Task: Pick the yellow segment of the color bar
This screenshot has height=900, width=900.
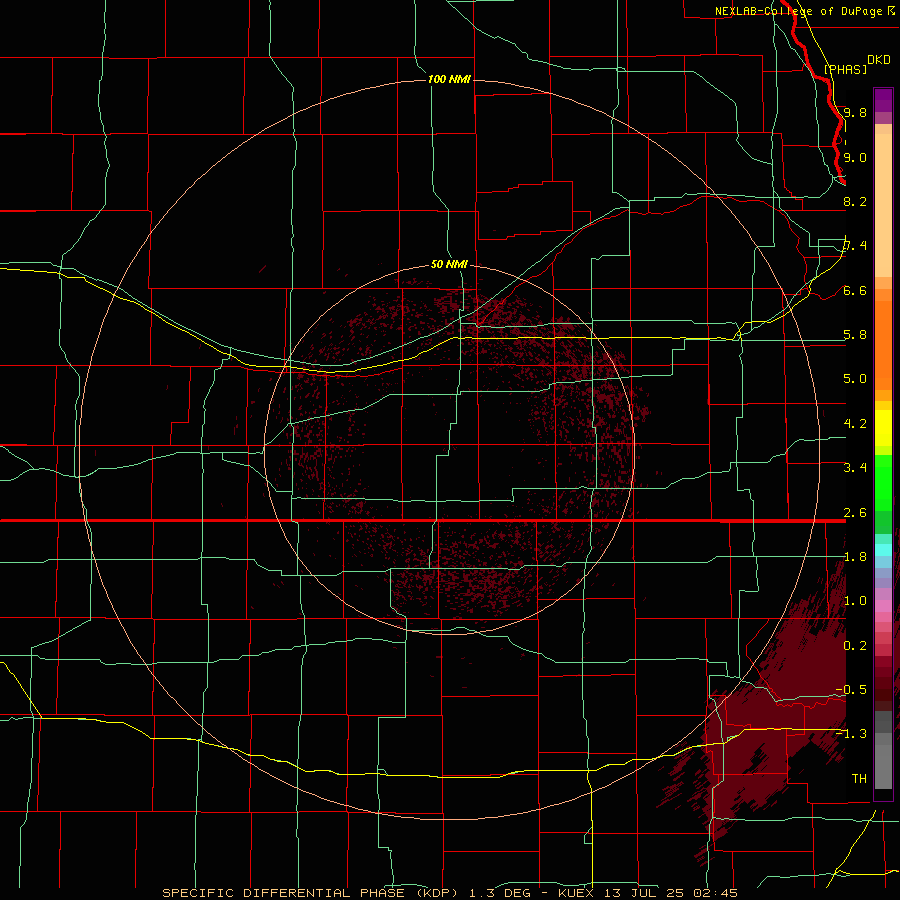Action: (x=883, y=428)
